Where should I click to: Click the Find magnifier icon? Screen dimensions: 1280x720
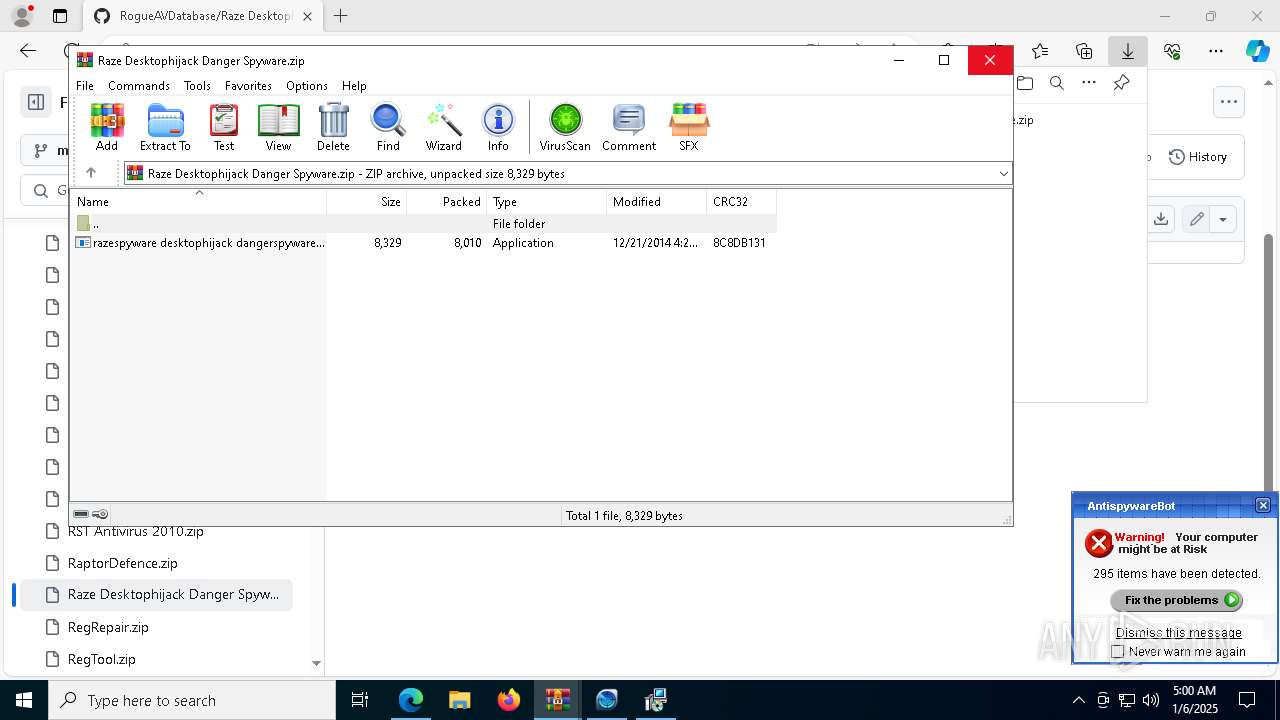pyautogui.click(x=388, y=127)
